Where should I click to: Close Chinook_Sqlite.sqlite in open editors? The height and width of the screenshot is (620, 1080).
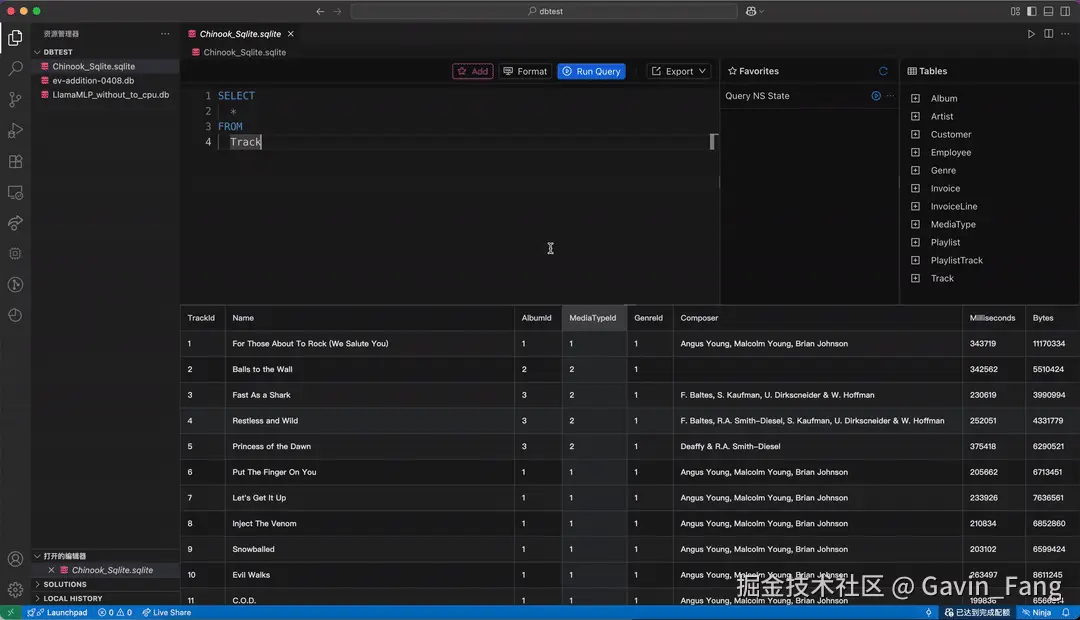[51, 570]
